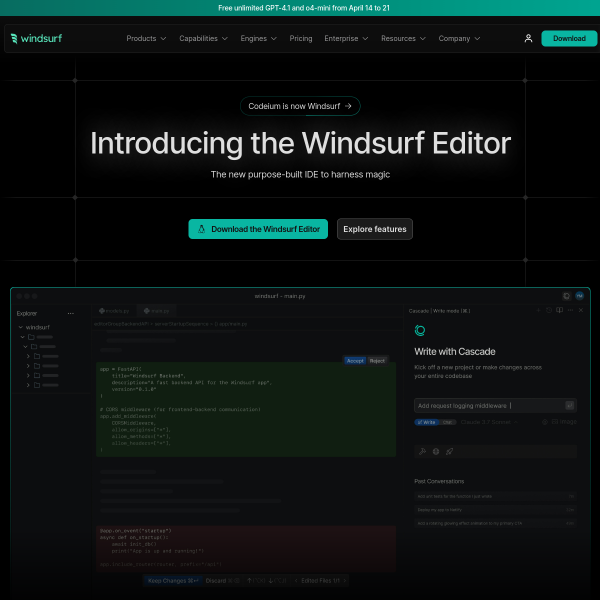Click the serverStartupSequence breadcrumb segment
600x600 pixels.
pyautogui.click(x=181, y=324)
